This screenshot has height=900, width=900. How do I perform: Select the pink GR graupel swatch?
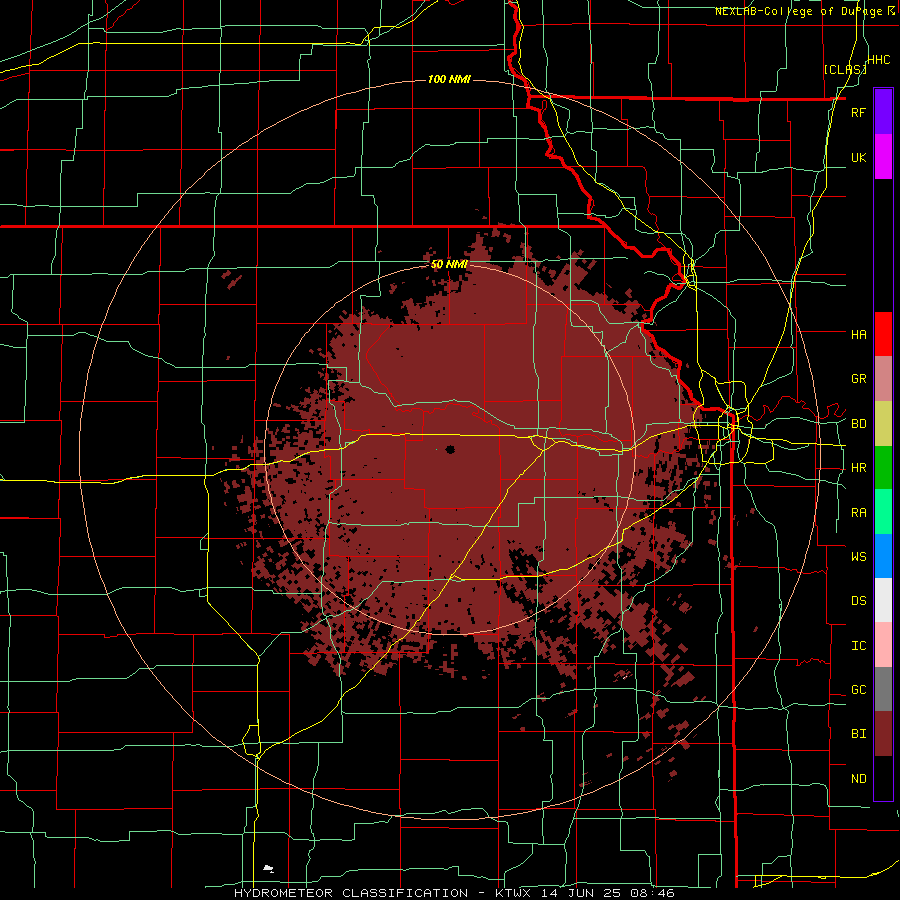point(883,379)
